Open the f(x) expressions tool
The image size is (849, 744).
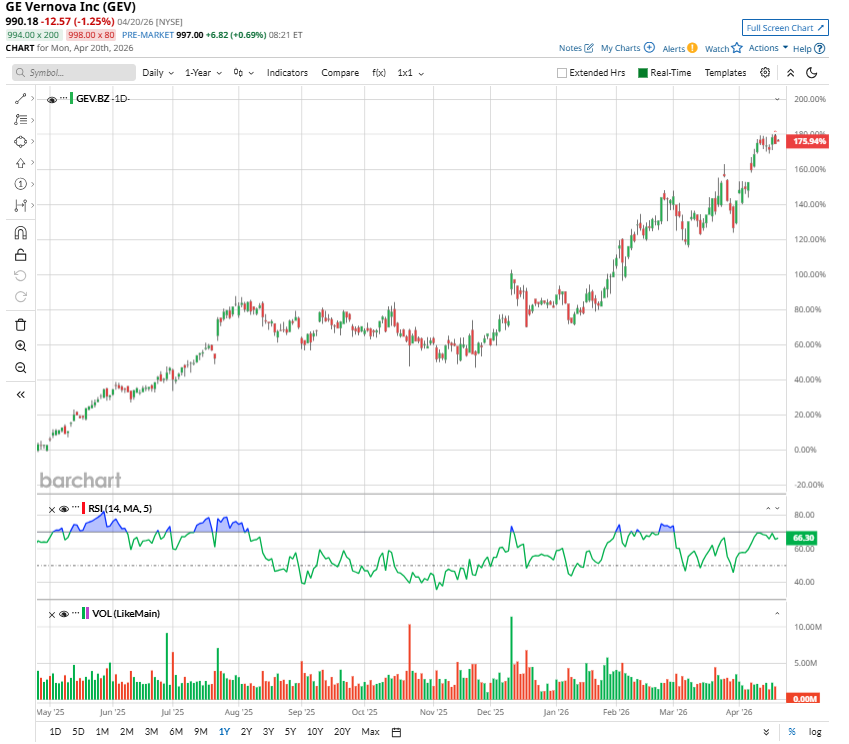[x=379, y=73]
